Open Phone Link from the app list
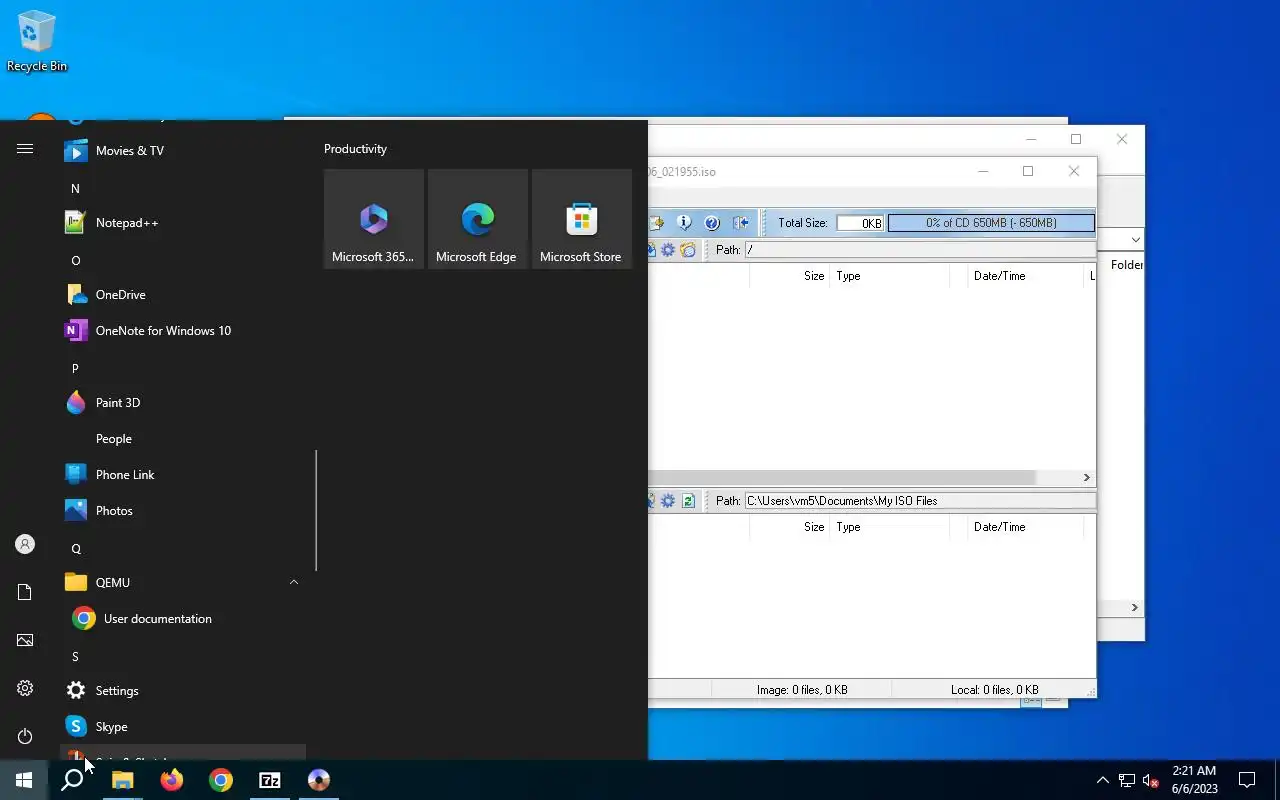The image size is (1280, 800). (182, 475)
